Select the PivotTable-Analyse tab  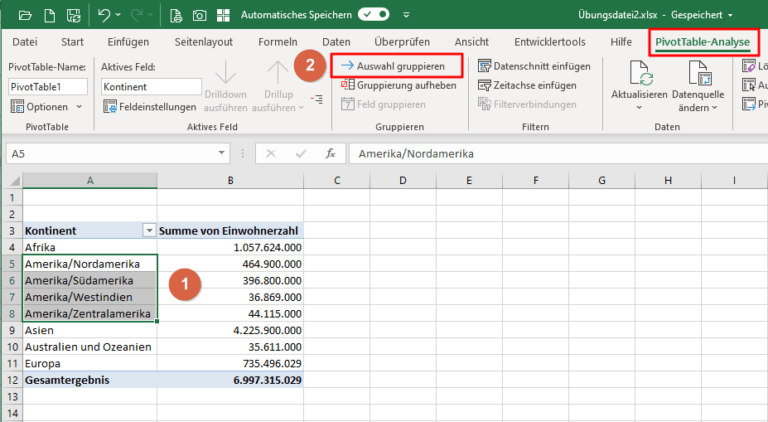point(702,42)
